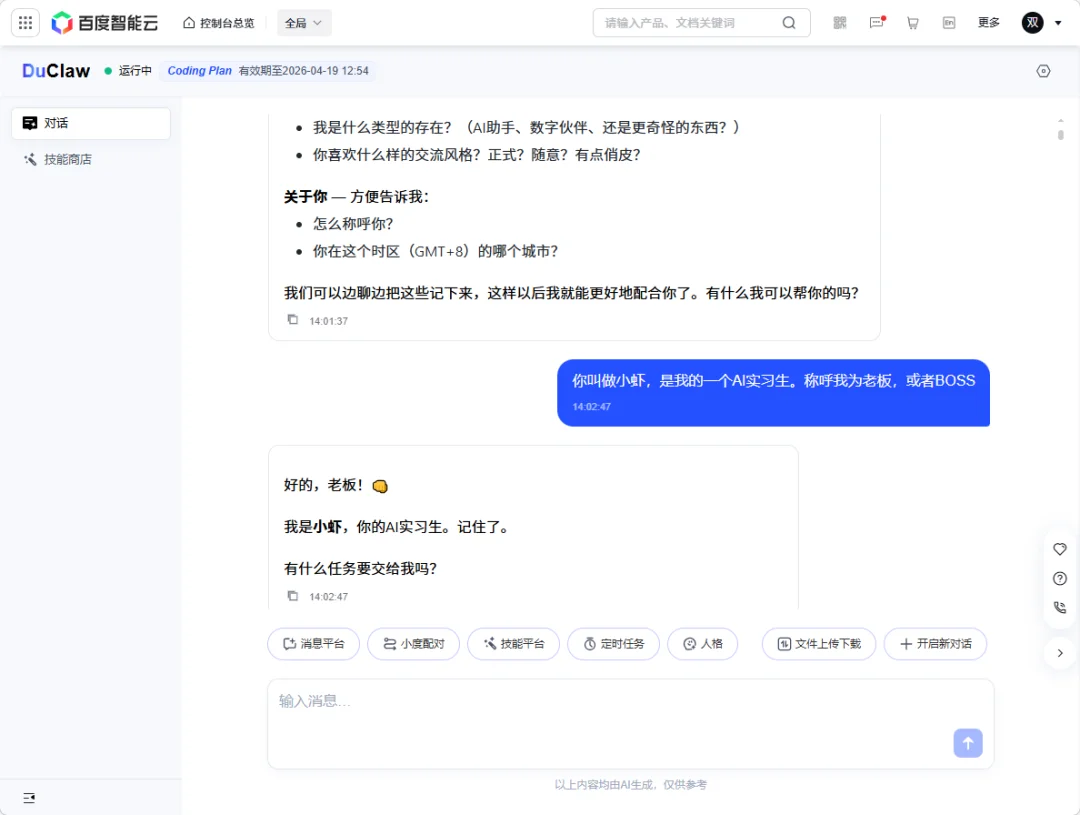Open the account menu via the avatar caret
Image resolution: width=1080 pixels, height=815 pixels.
click(1057, 22)
